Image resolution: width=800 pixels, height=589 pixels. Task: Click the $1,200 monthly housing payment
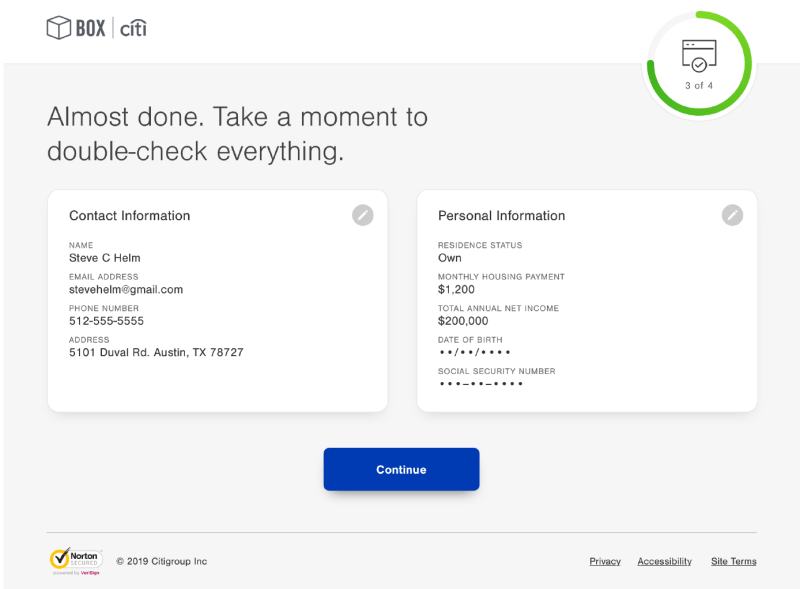tap(456, 290)
